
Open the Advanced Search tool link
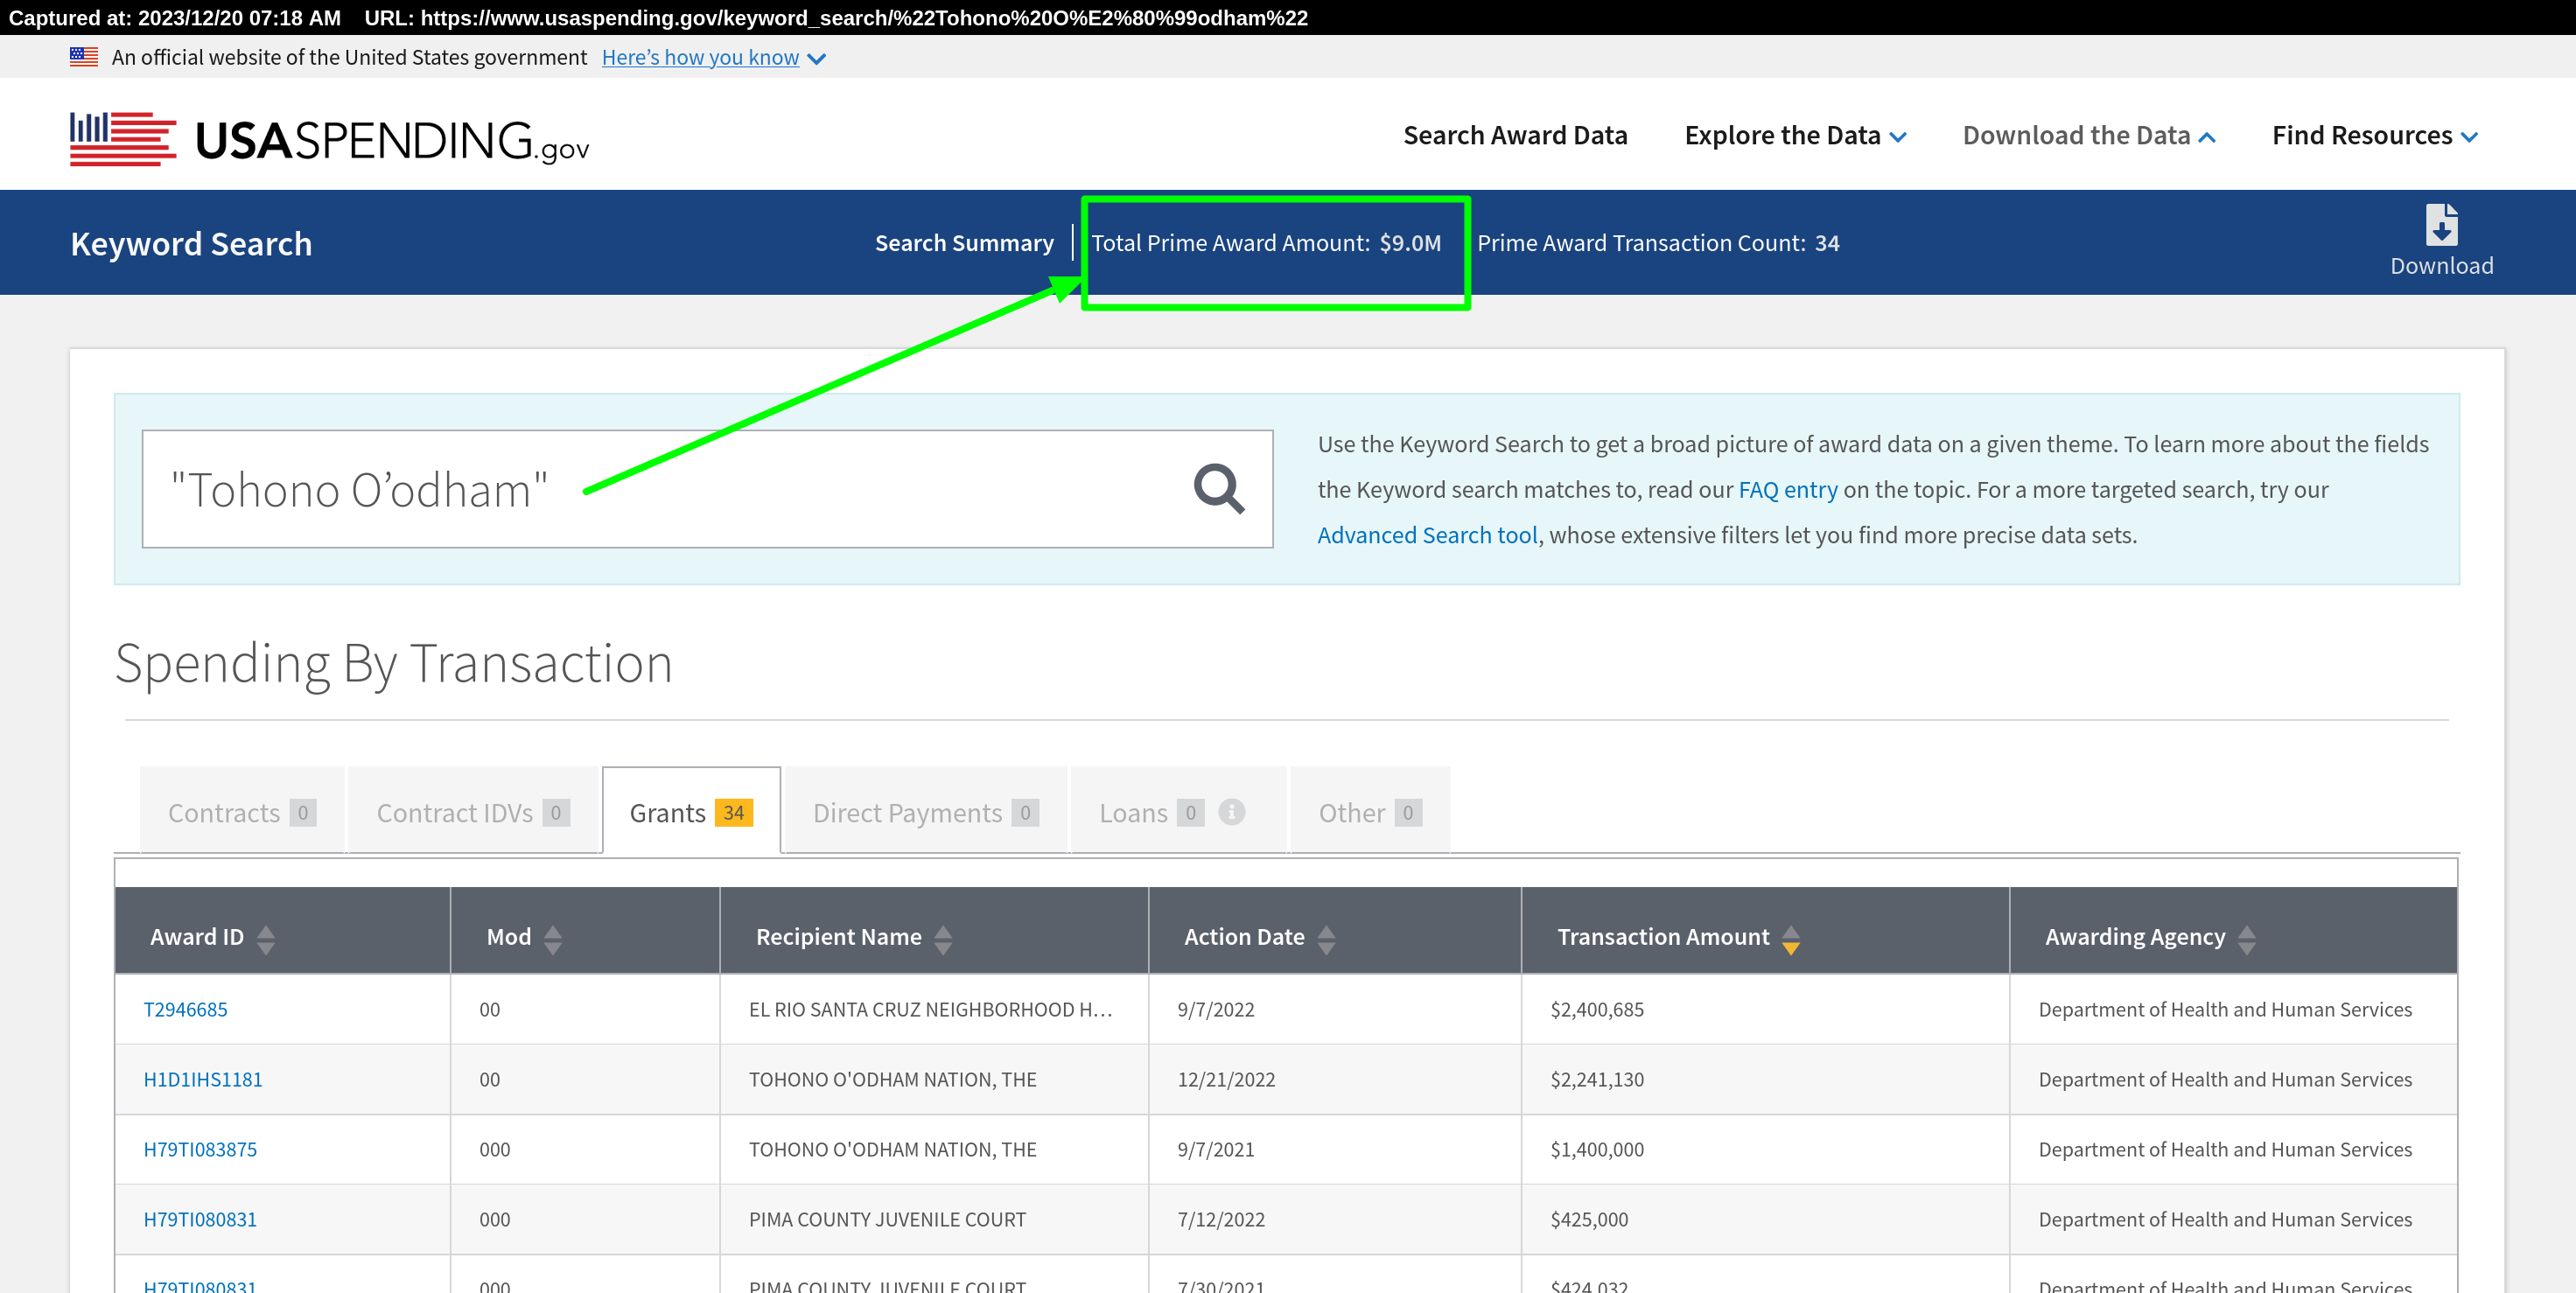1427,535
